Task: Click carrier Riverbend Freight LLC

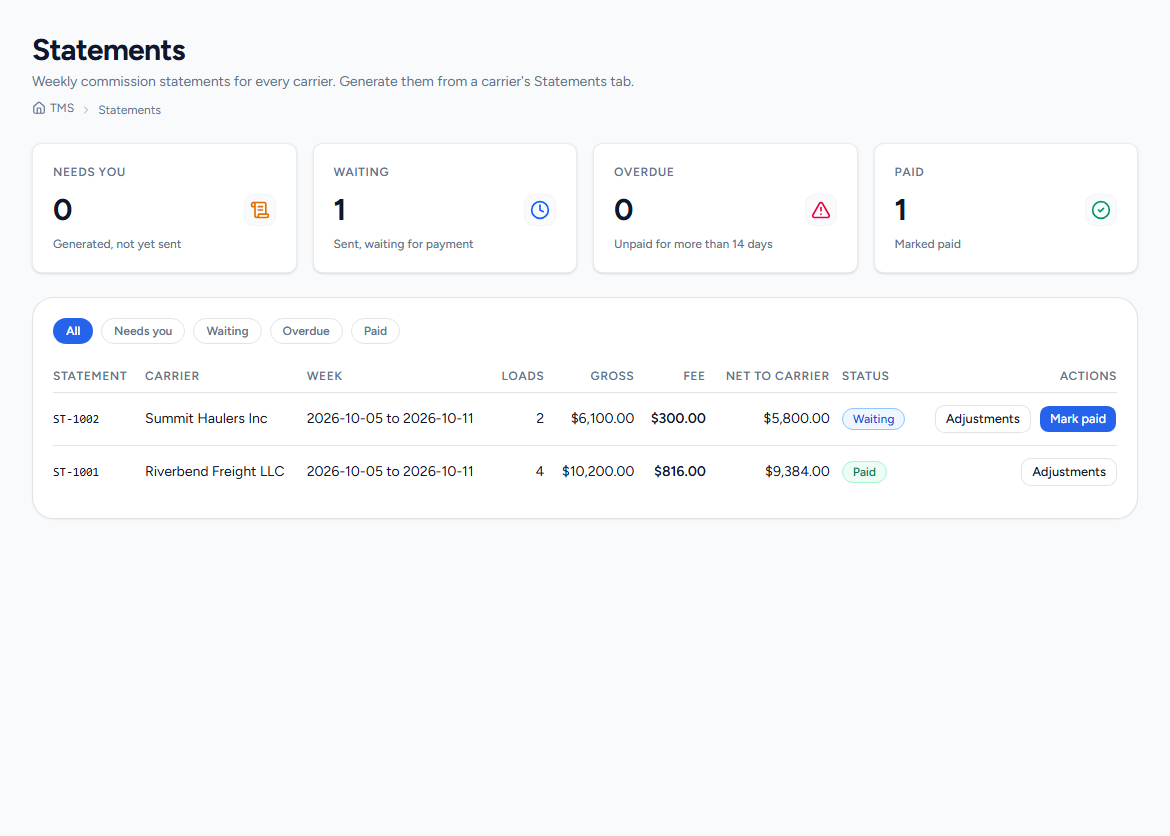Action: coord(215,471)
